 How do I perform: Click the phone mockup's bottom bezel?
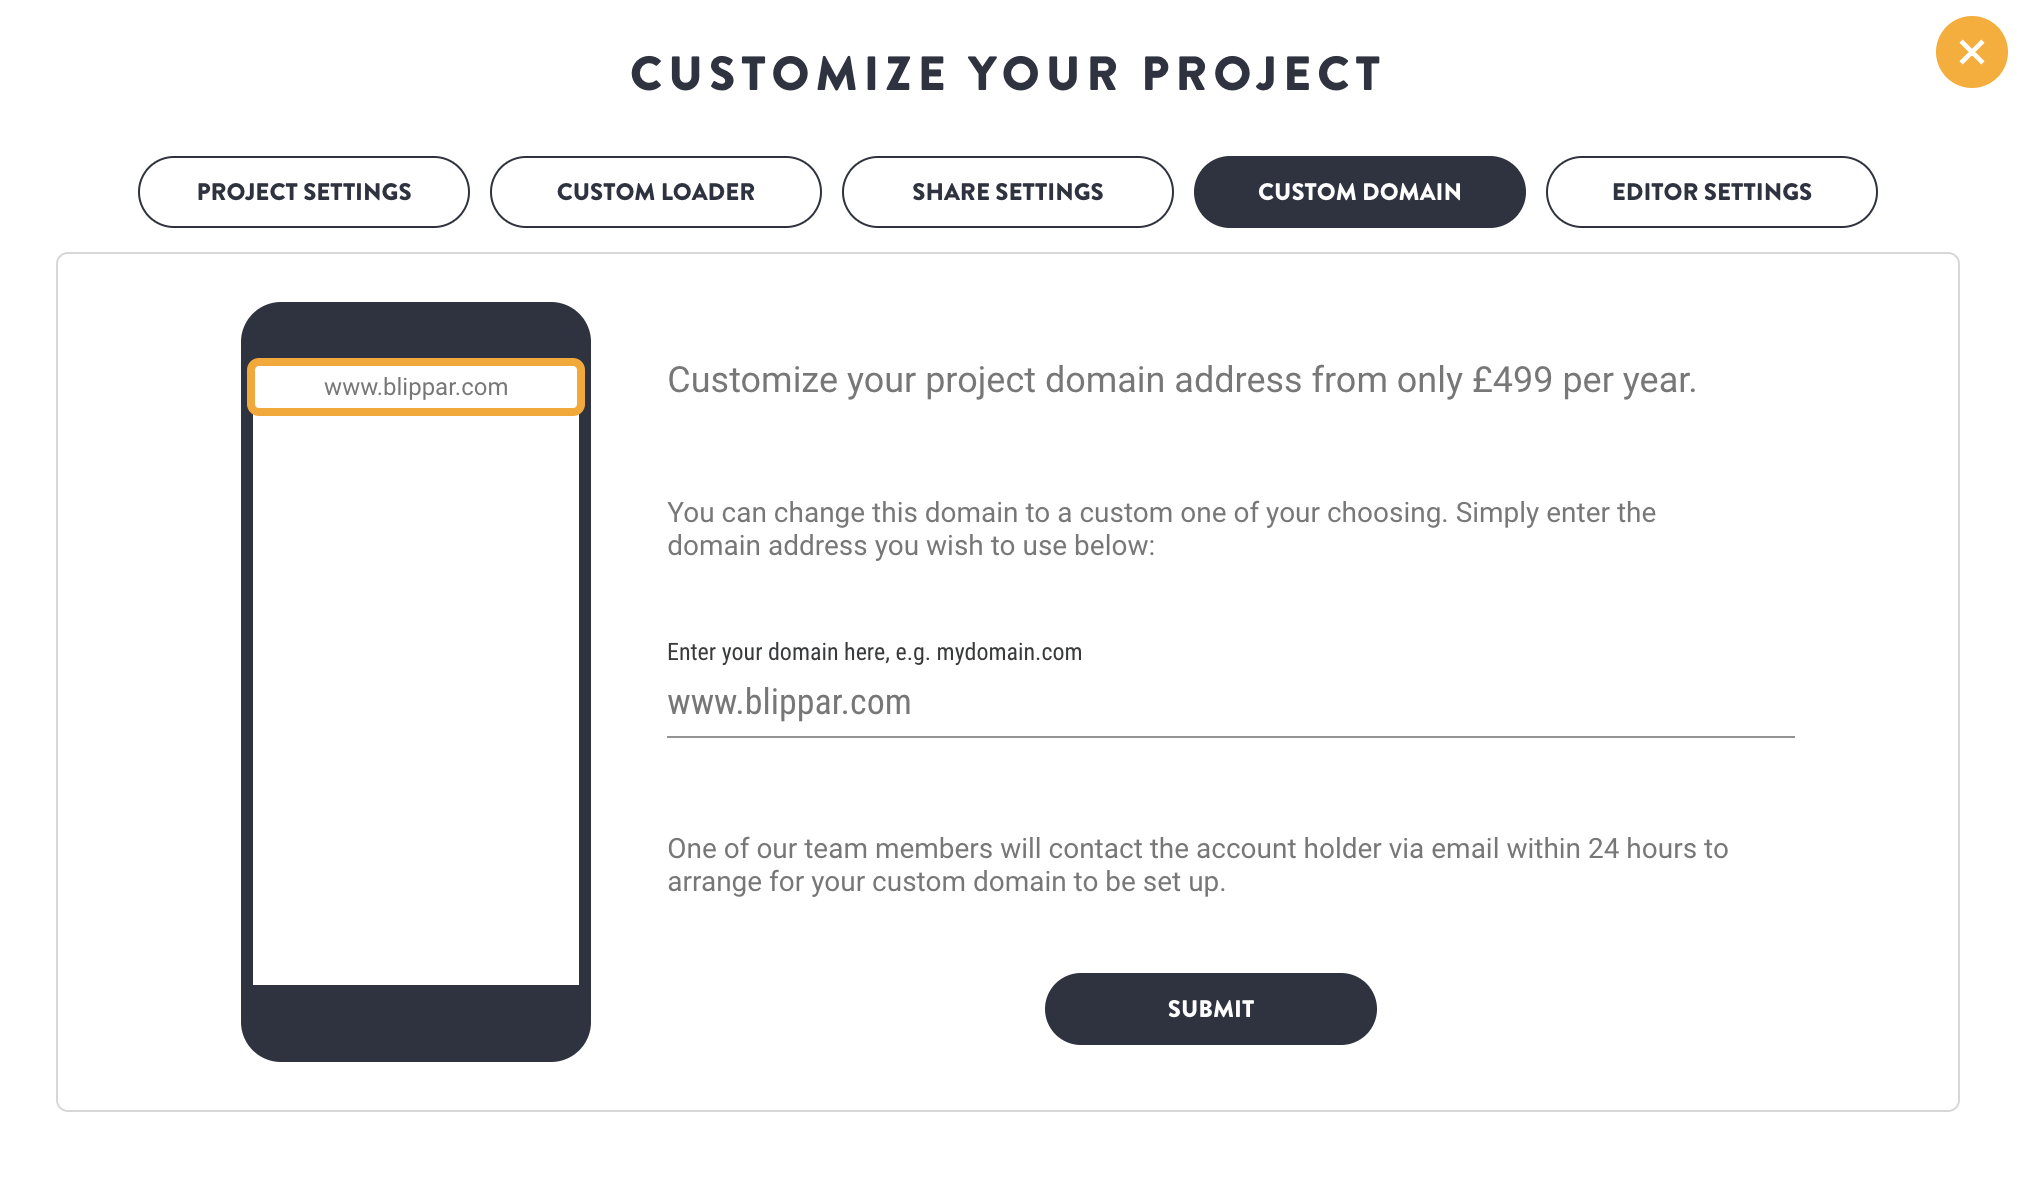(x=415, y=1024)
